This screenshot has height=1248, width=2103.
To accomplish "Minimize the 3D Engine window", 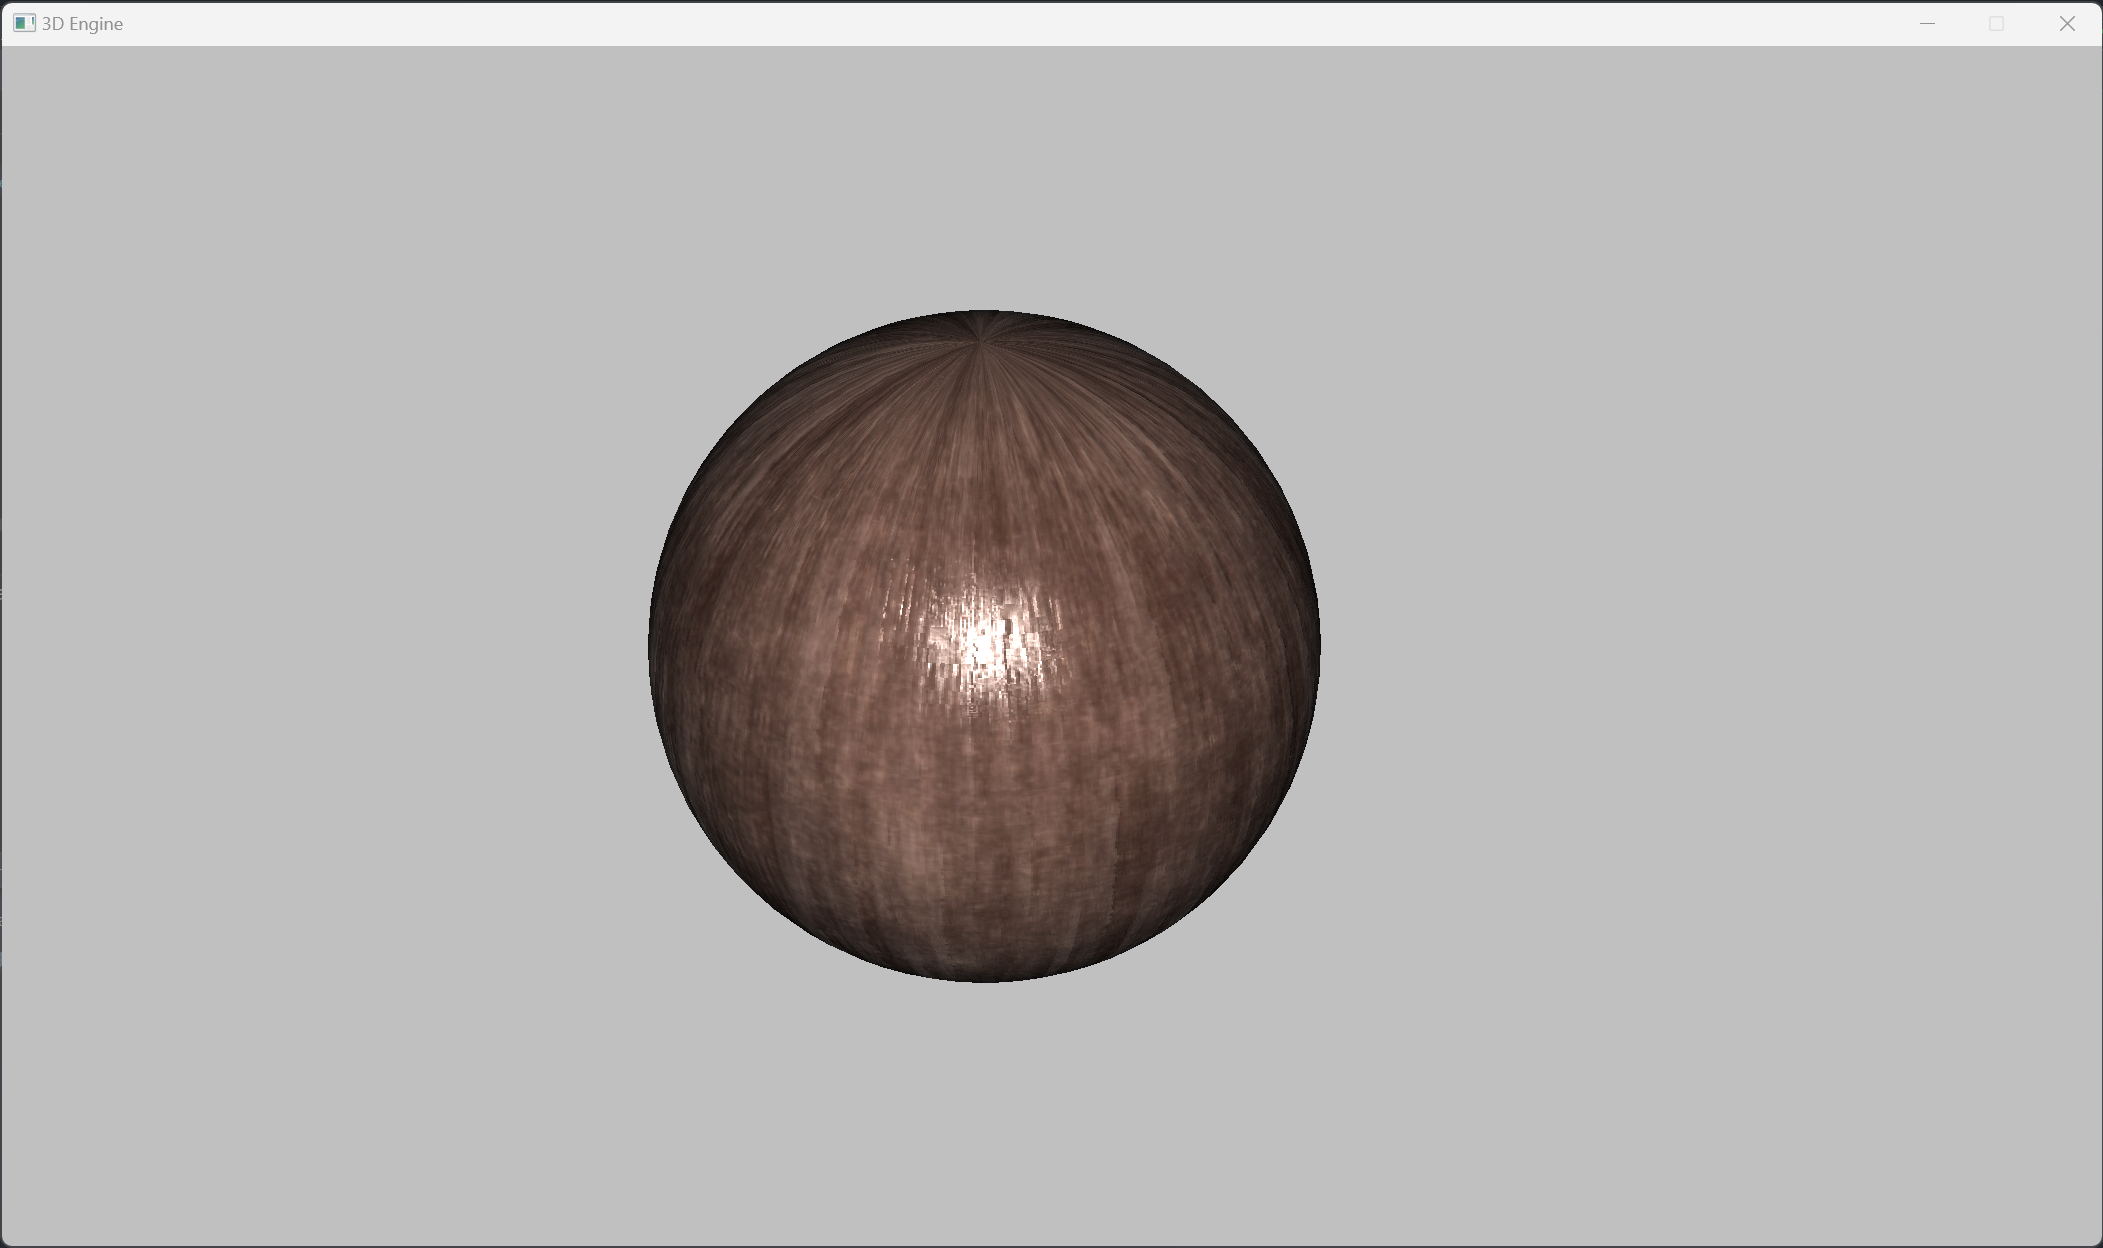I will 1926,23.
